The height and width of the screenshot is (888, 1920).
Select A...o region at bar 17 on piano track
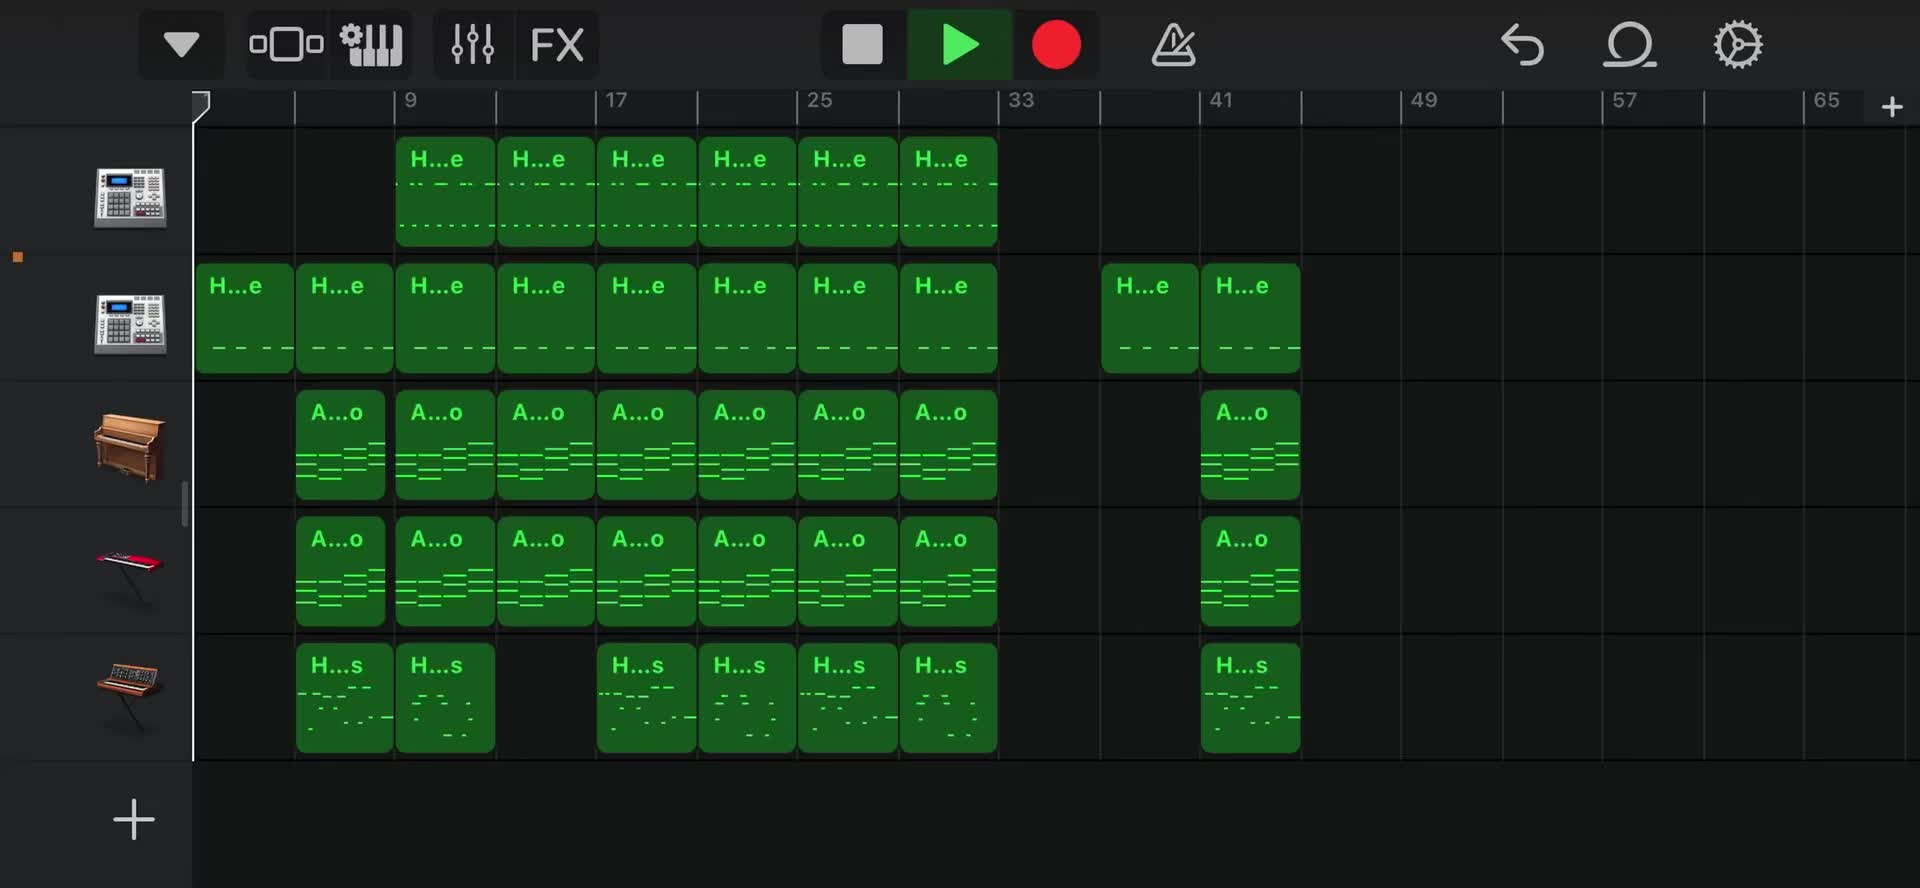[646, 445]
